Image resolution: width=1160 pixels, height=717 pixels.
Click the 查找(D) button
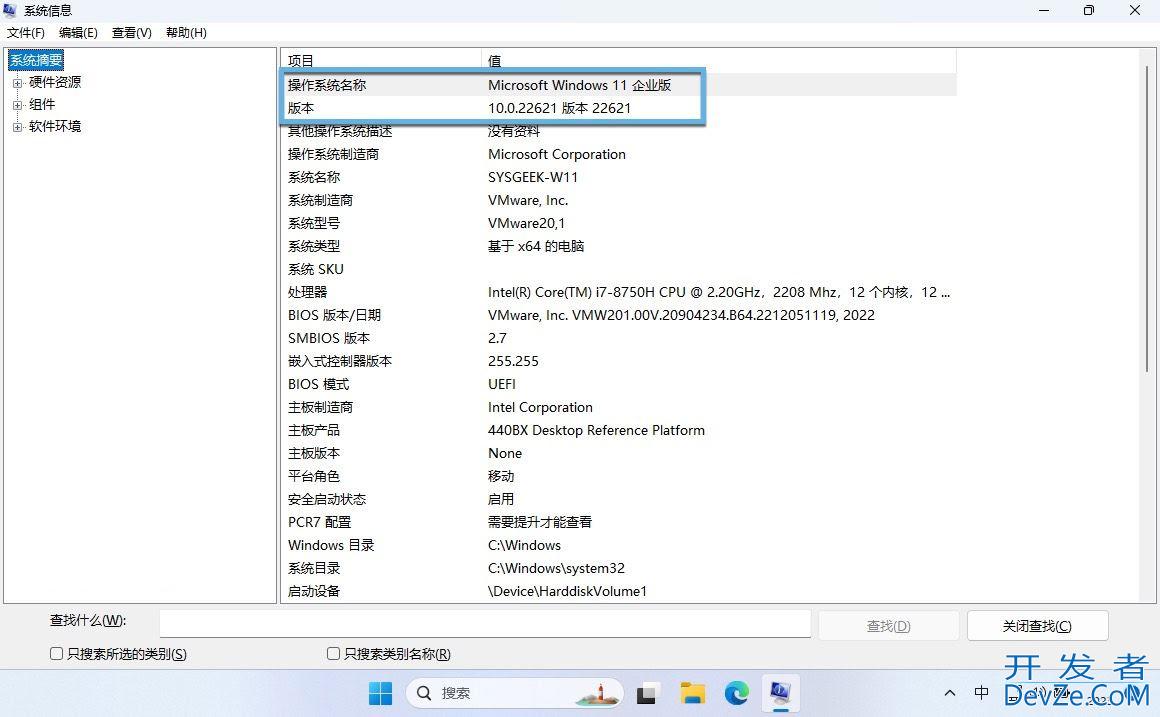pos(888,626)
